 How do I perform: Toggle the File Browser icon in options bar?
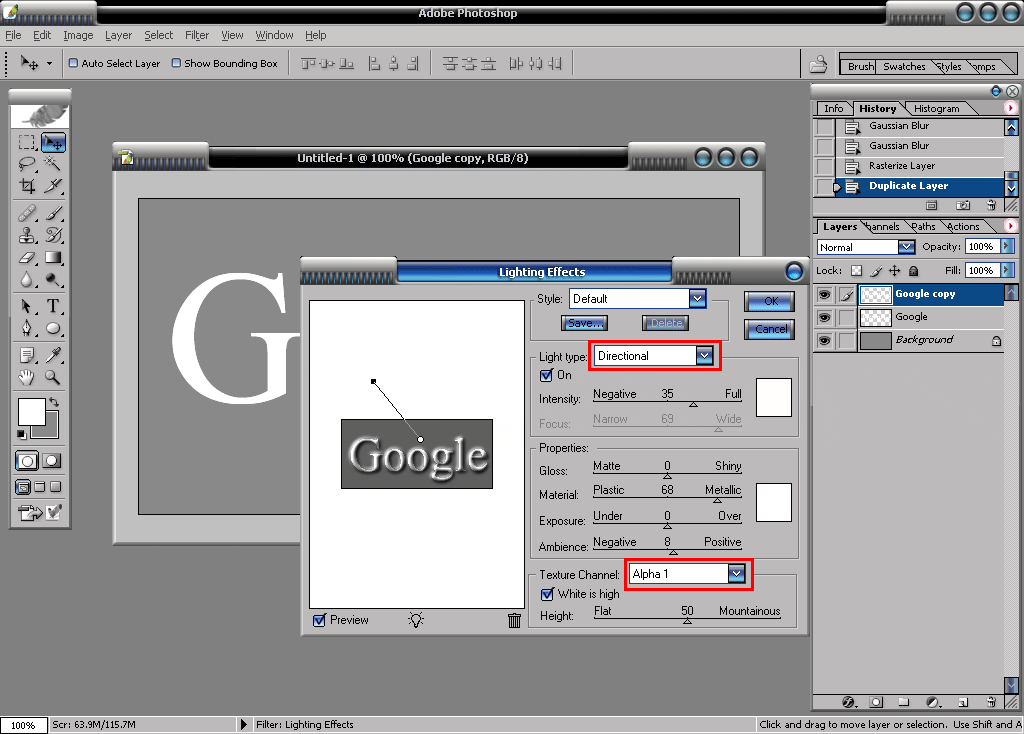(x=818, y=64)
